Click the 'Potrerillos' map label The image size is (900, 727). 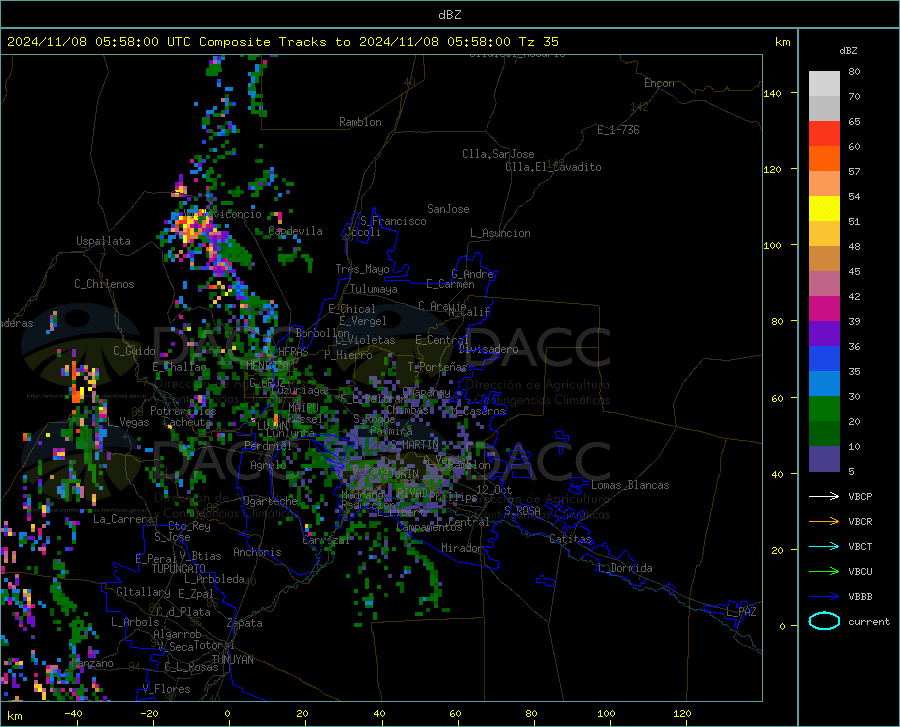tap(183, 411)
